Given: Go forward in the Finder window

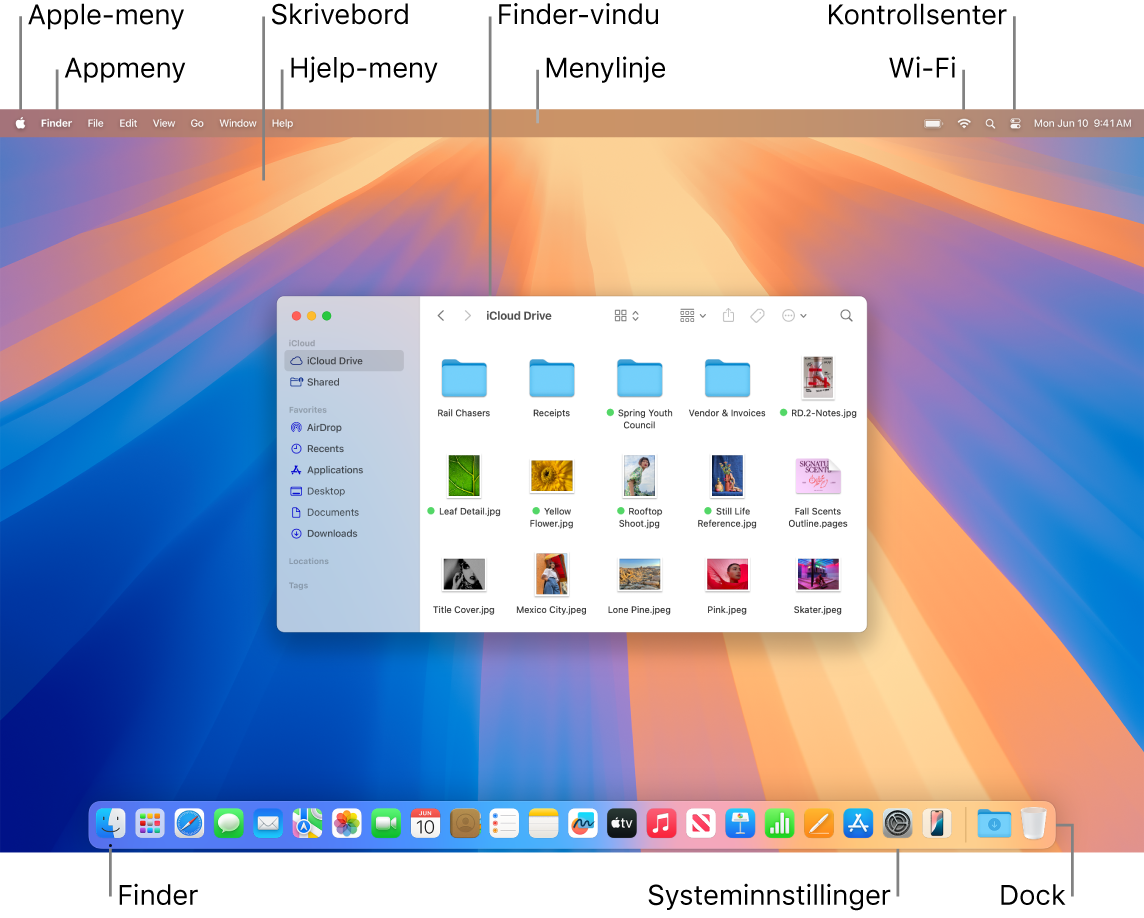Looking at the screenshot, I should click(468, 315).
